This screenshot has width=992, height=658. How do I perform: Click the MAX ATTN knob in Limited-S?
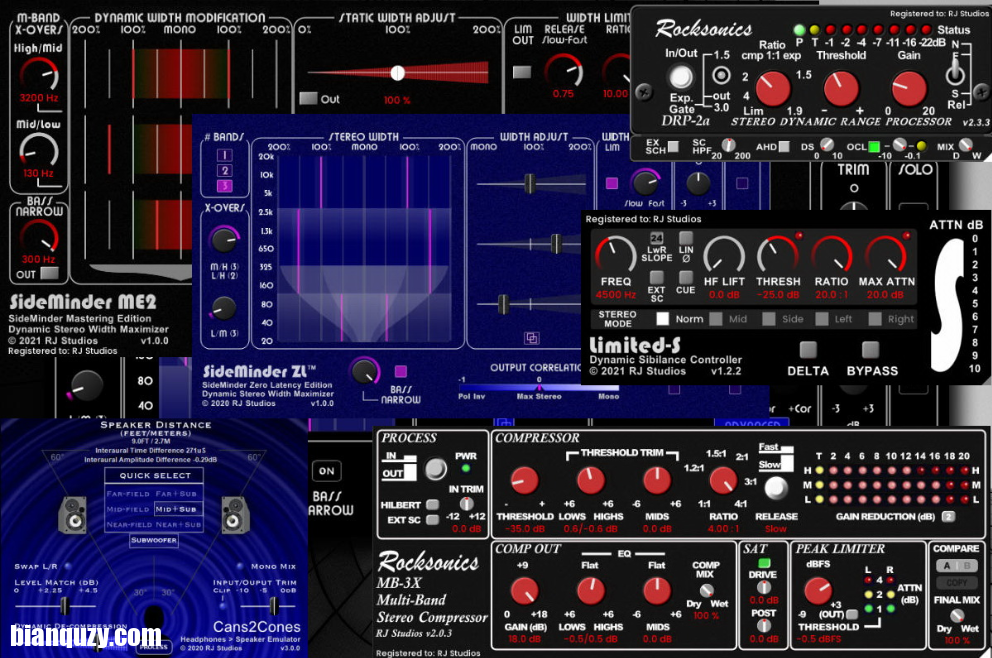886,254
